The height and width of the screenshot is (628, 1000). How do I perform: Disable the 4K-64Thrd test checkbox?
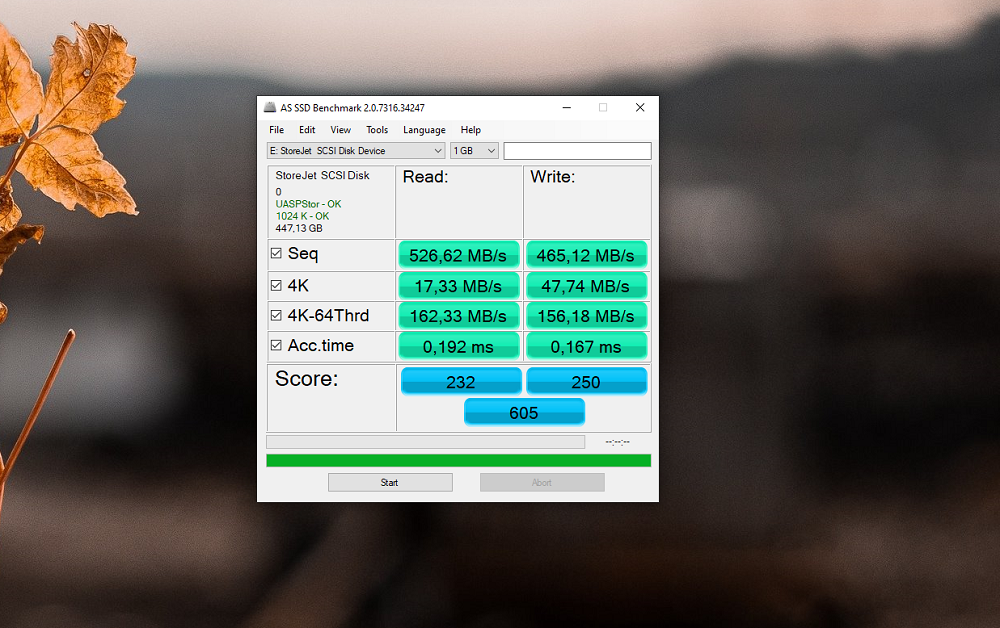pos(276,315)
